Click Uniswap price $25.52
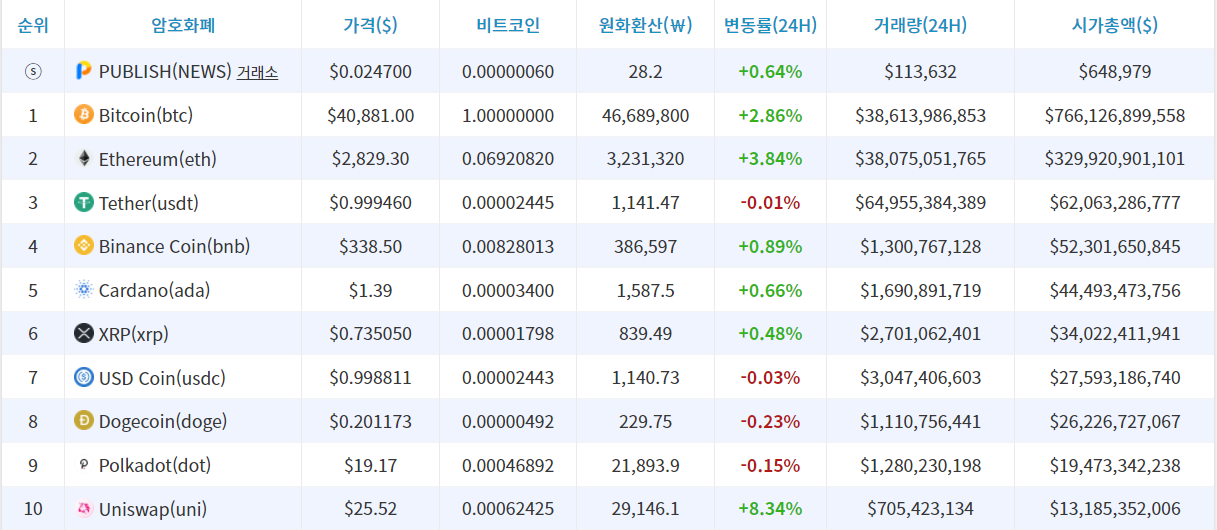Image resolution: width=1217 pixels, height=530 pixels. pos(371,509)
